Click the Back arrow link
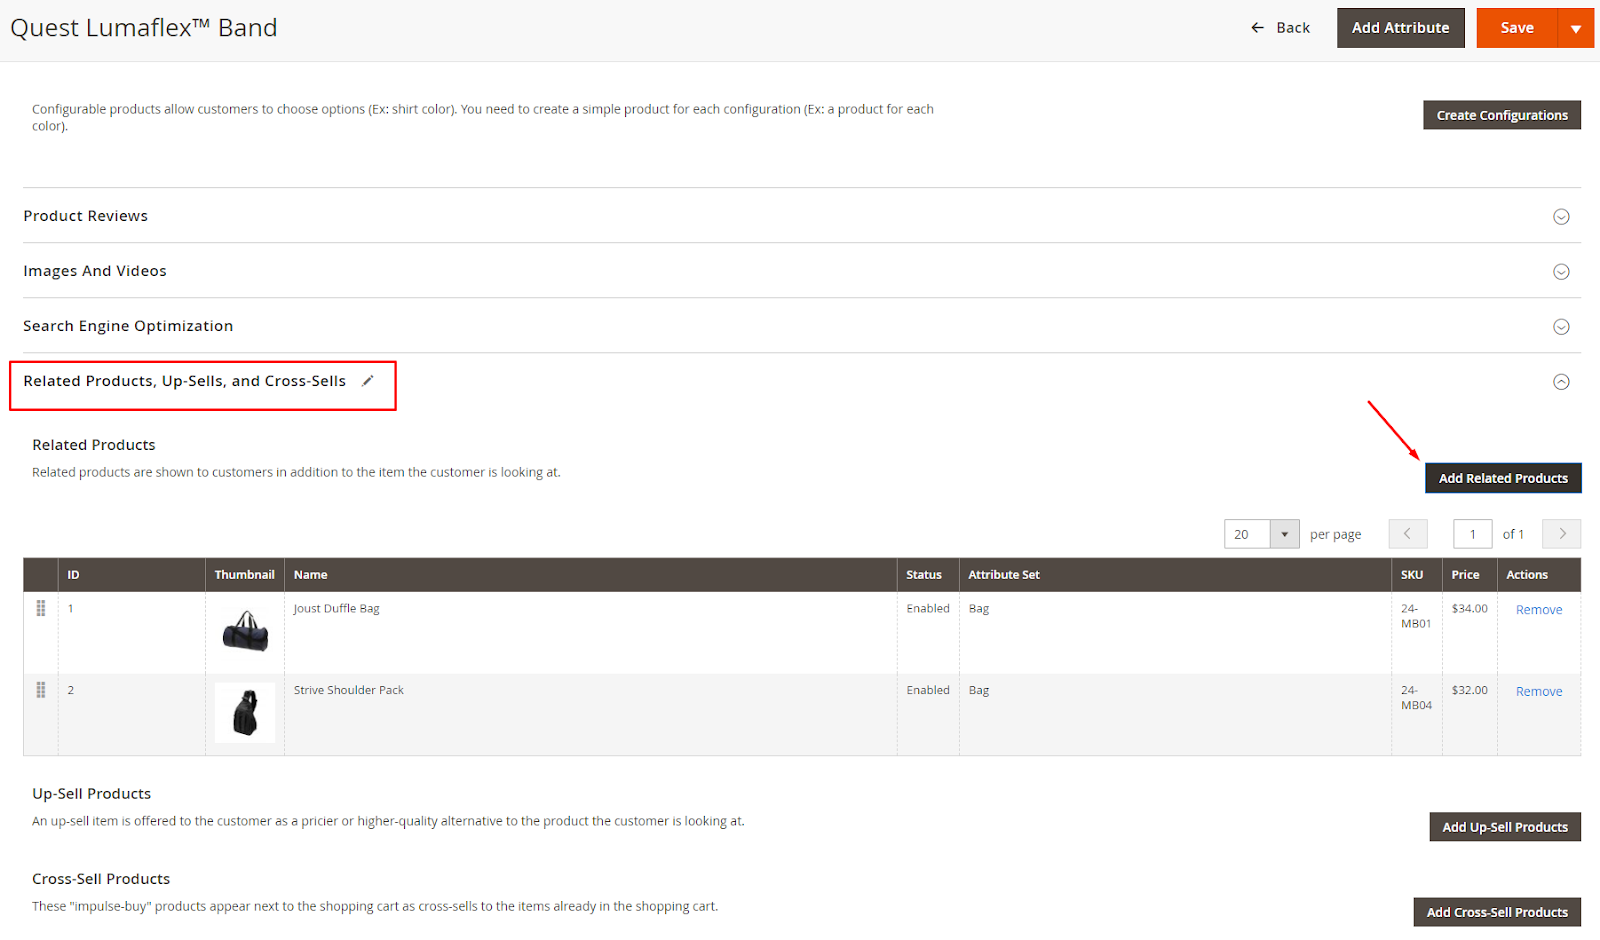This screenshot has width=1600, height=940. point(1280,28)
